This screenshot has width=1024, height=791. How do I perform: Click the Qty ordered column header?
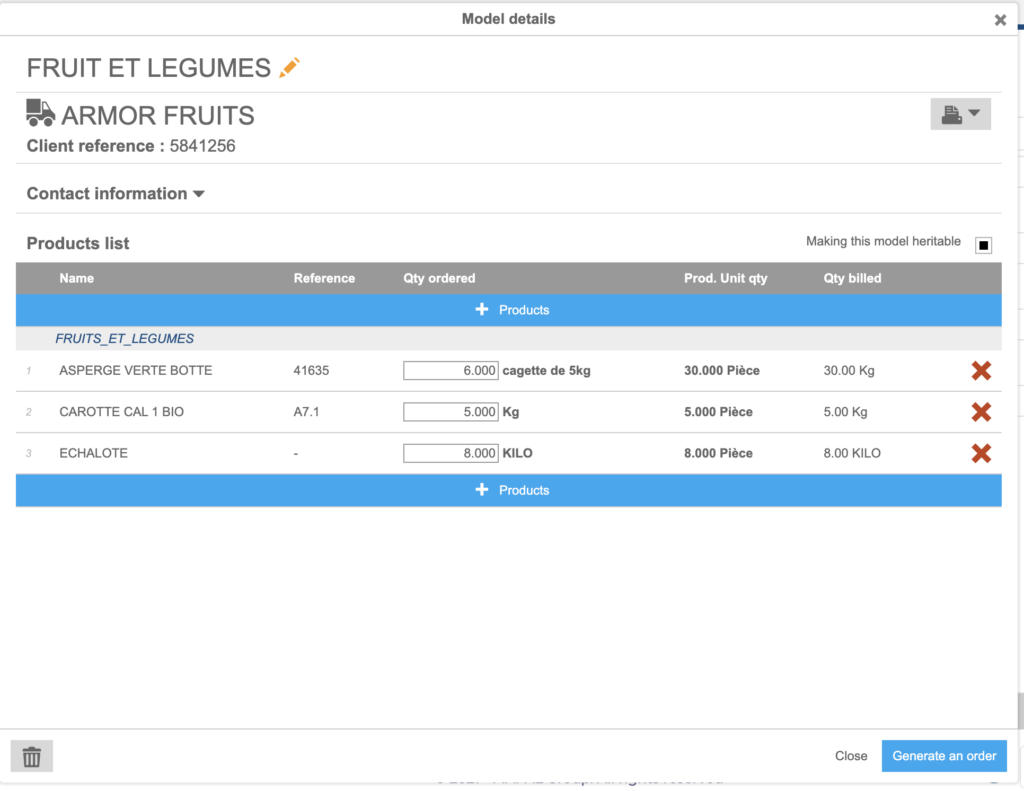[x=439, y=278]
